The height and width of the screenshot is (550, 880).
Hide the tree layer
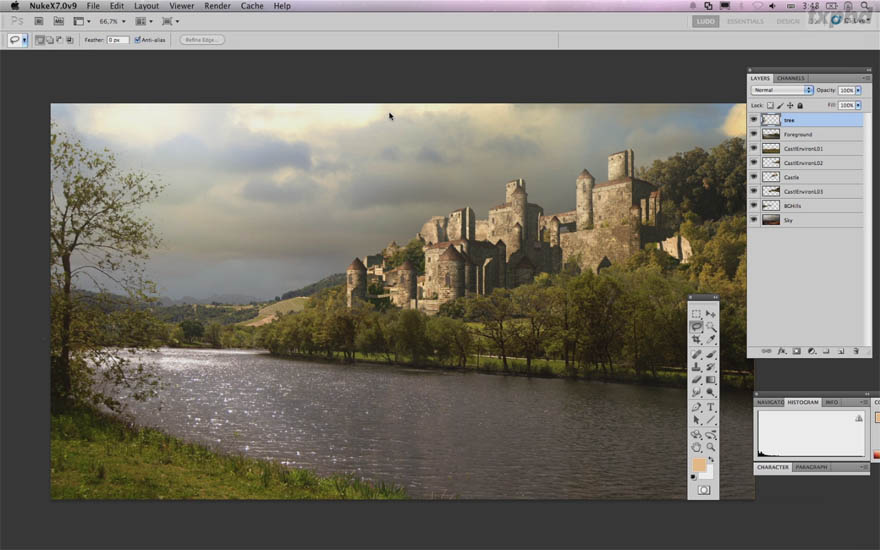tap(754, 120)
